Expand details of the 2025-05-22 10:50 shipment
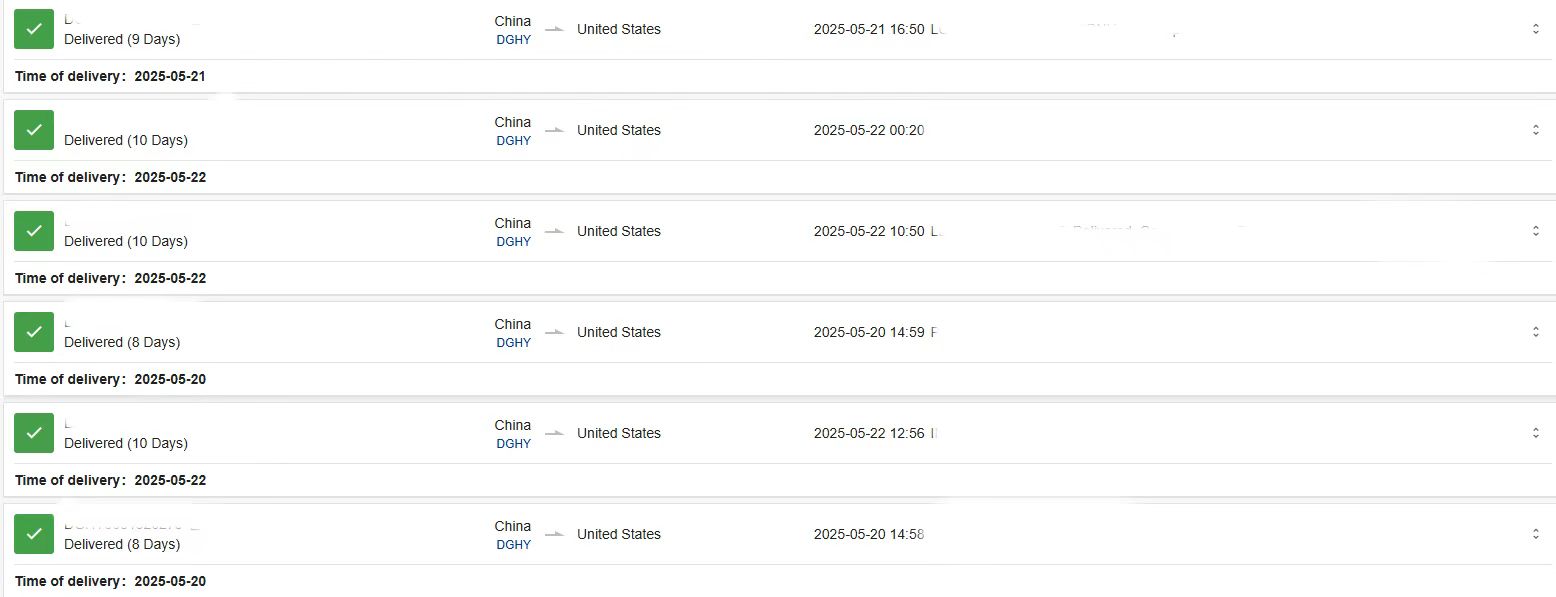The width and height of the screenshot is (1556, 597). (1536, 231)
